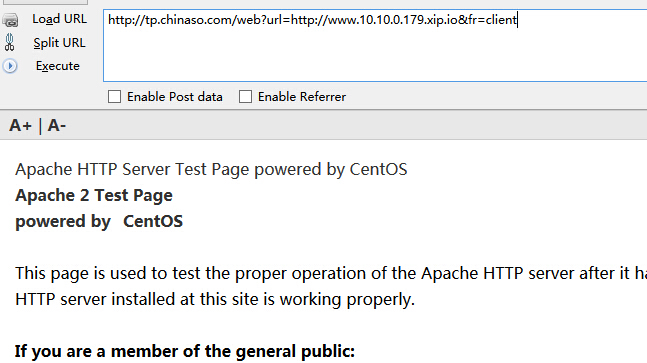Screen dimensions: 647x363
Task: Increase font size with A+
Action: coord(20,125)
